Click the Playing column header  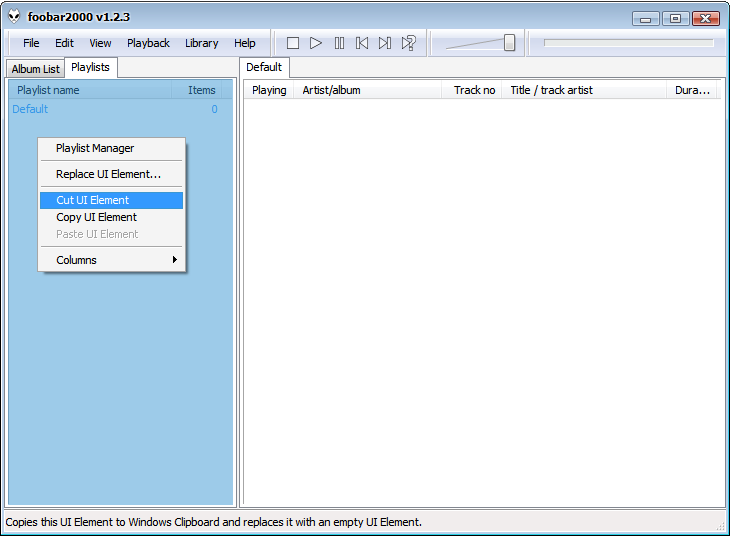click(269, 90)
